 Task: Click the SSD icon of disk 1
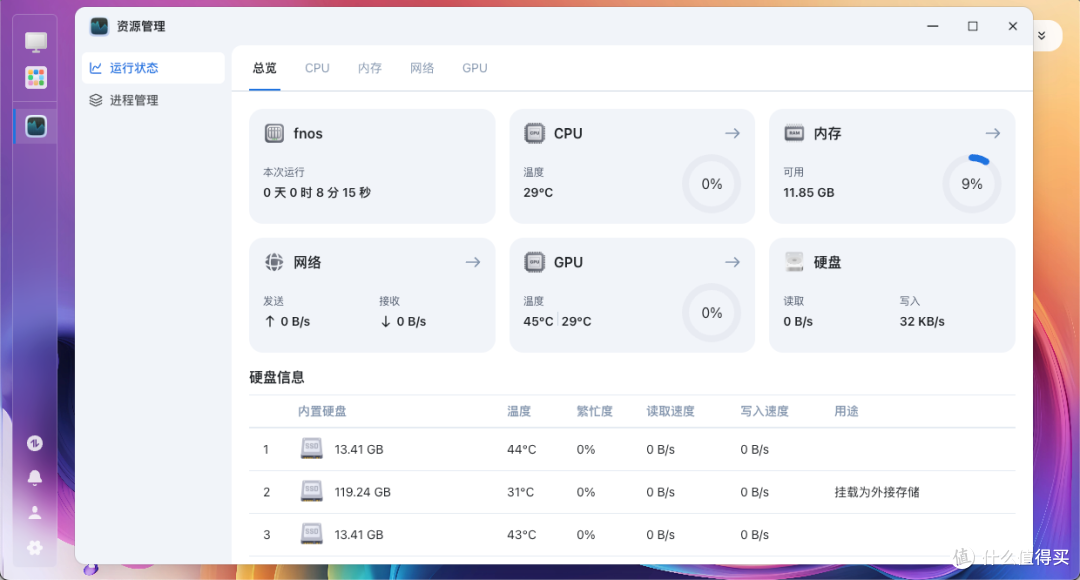[311, 449]
